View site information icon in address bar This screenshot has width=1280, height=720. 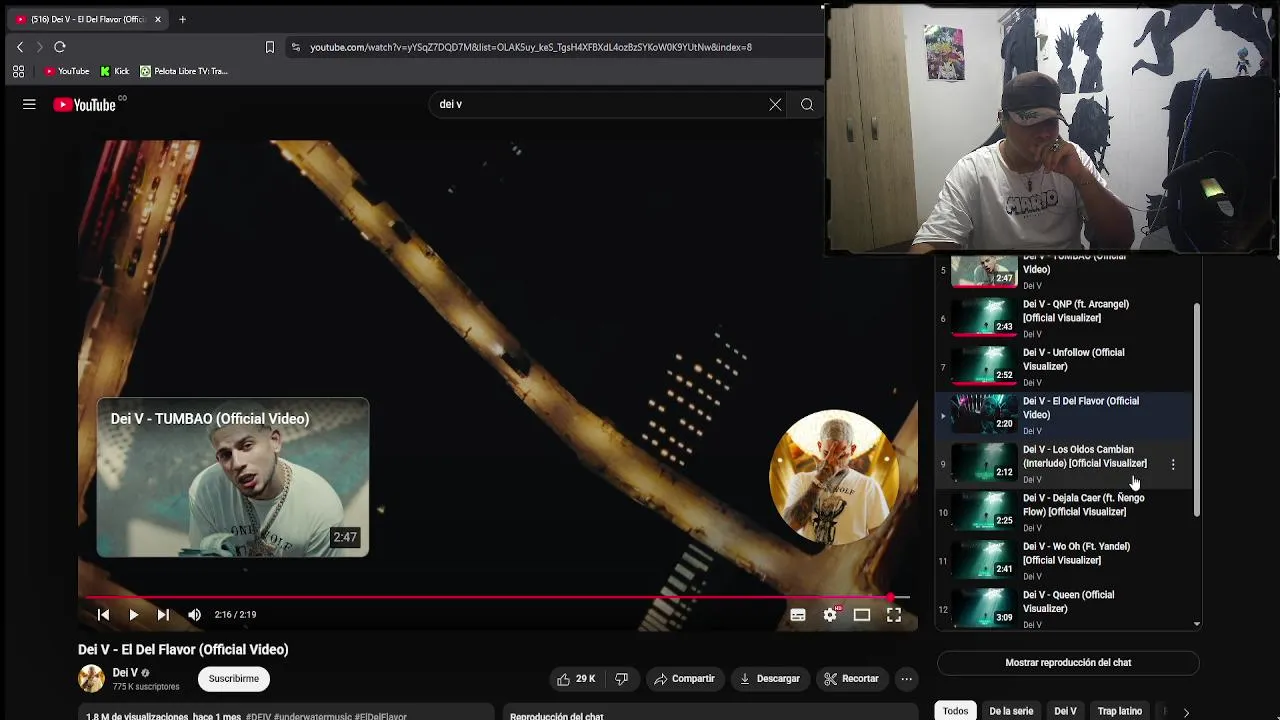[295, 47]
